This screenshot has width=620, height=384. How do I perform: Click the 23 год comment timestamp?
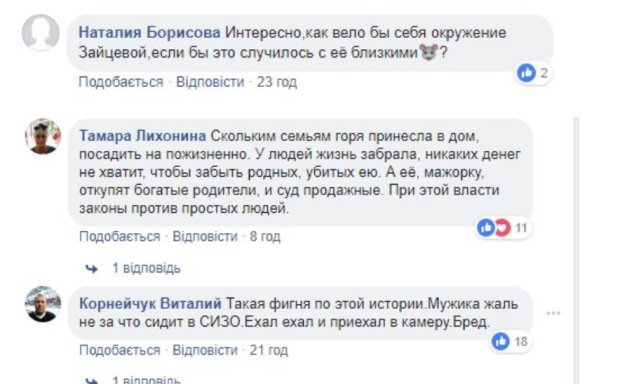pos(277,82)
